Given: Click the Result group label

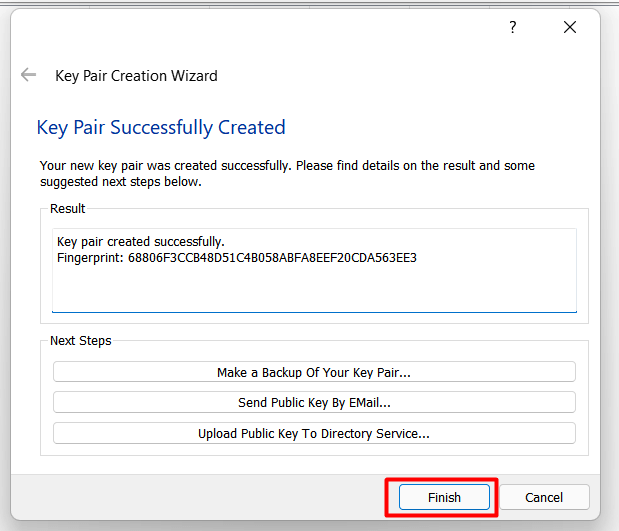Looking at the screenshot, I should pos(68,208).
